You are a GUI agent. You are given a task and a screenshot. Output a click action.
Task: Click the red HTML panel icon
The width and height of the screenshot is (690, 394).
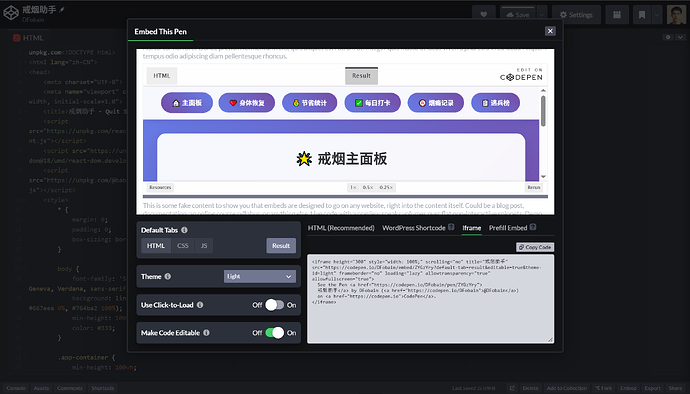click(17, 38)
